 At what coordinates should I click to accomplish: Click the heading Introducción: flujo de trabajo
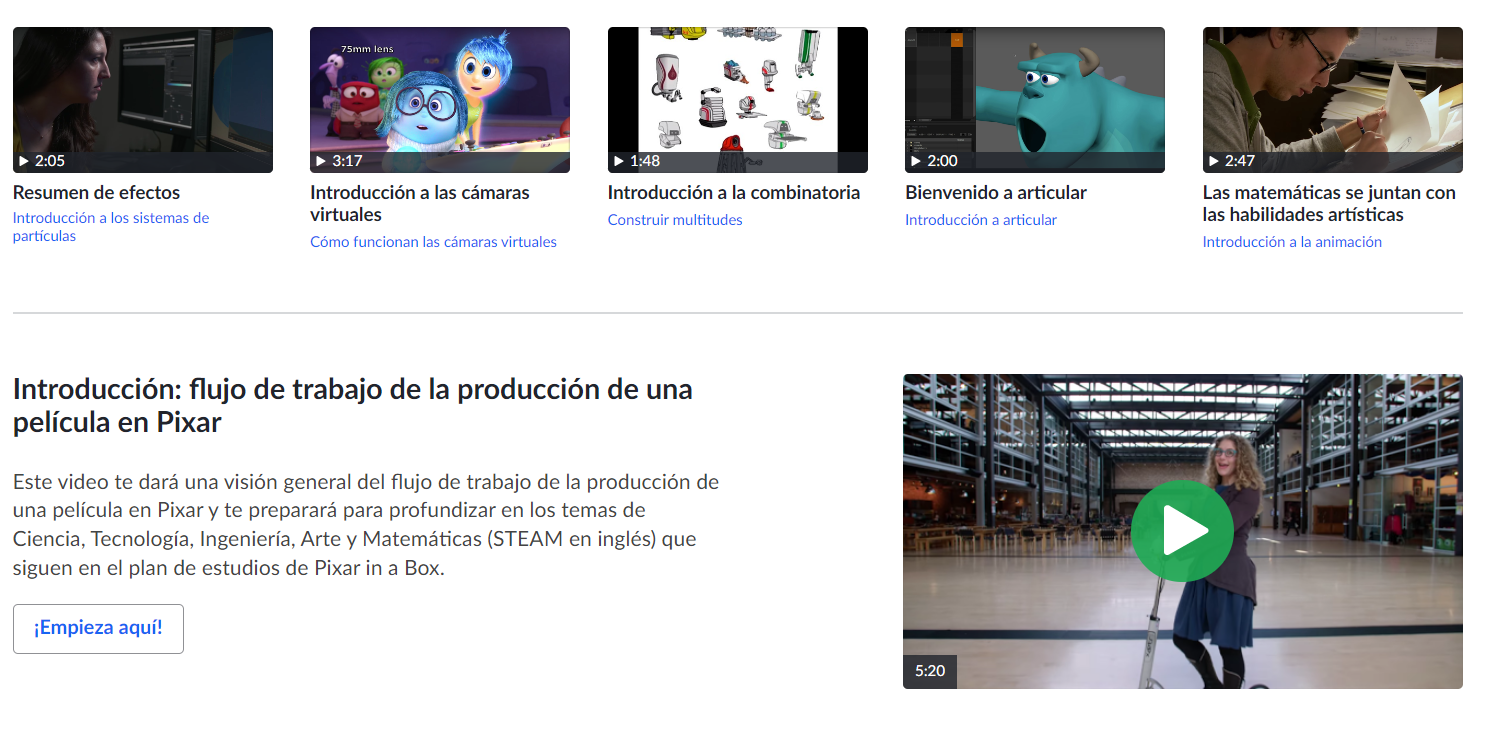click(x=353, y=405)
